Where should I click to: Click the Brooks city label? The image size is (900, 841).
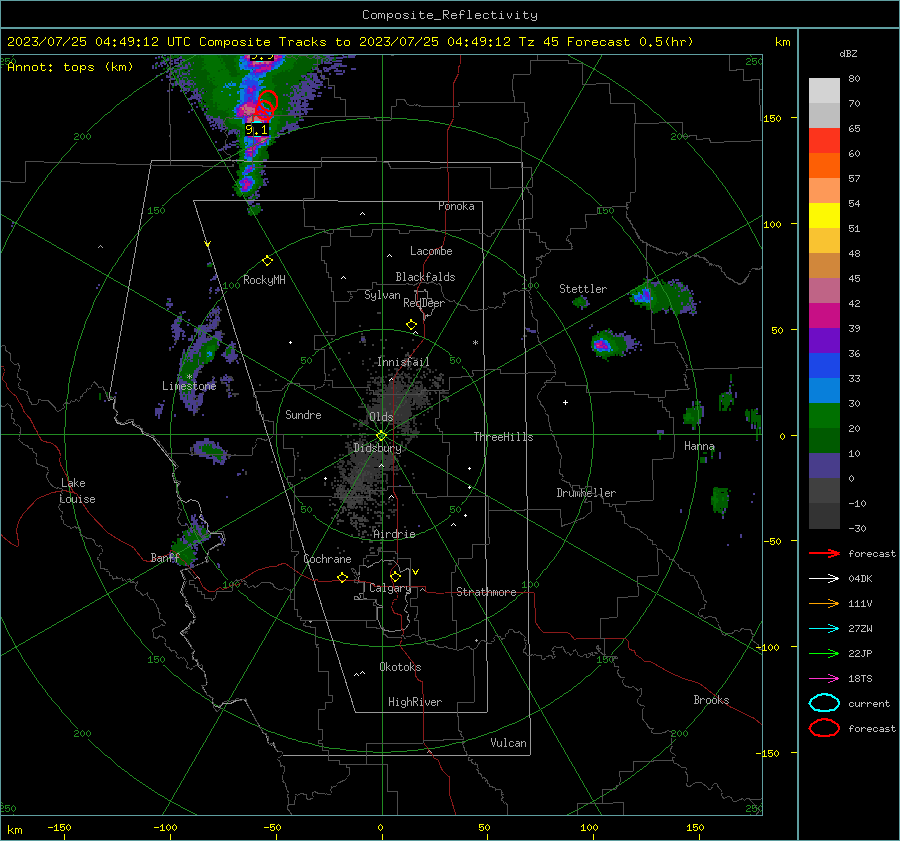pyautogui.click(x=711, y=700)
